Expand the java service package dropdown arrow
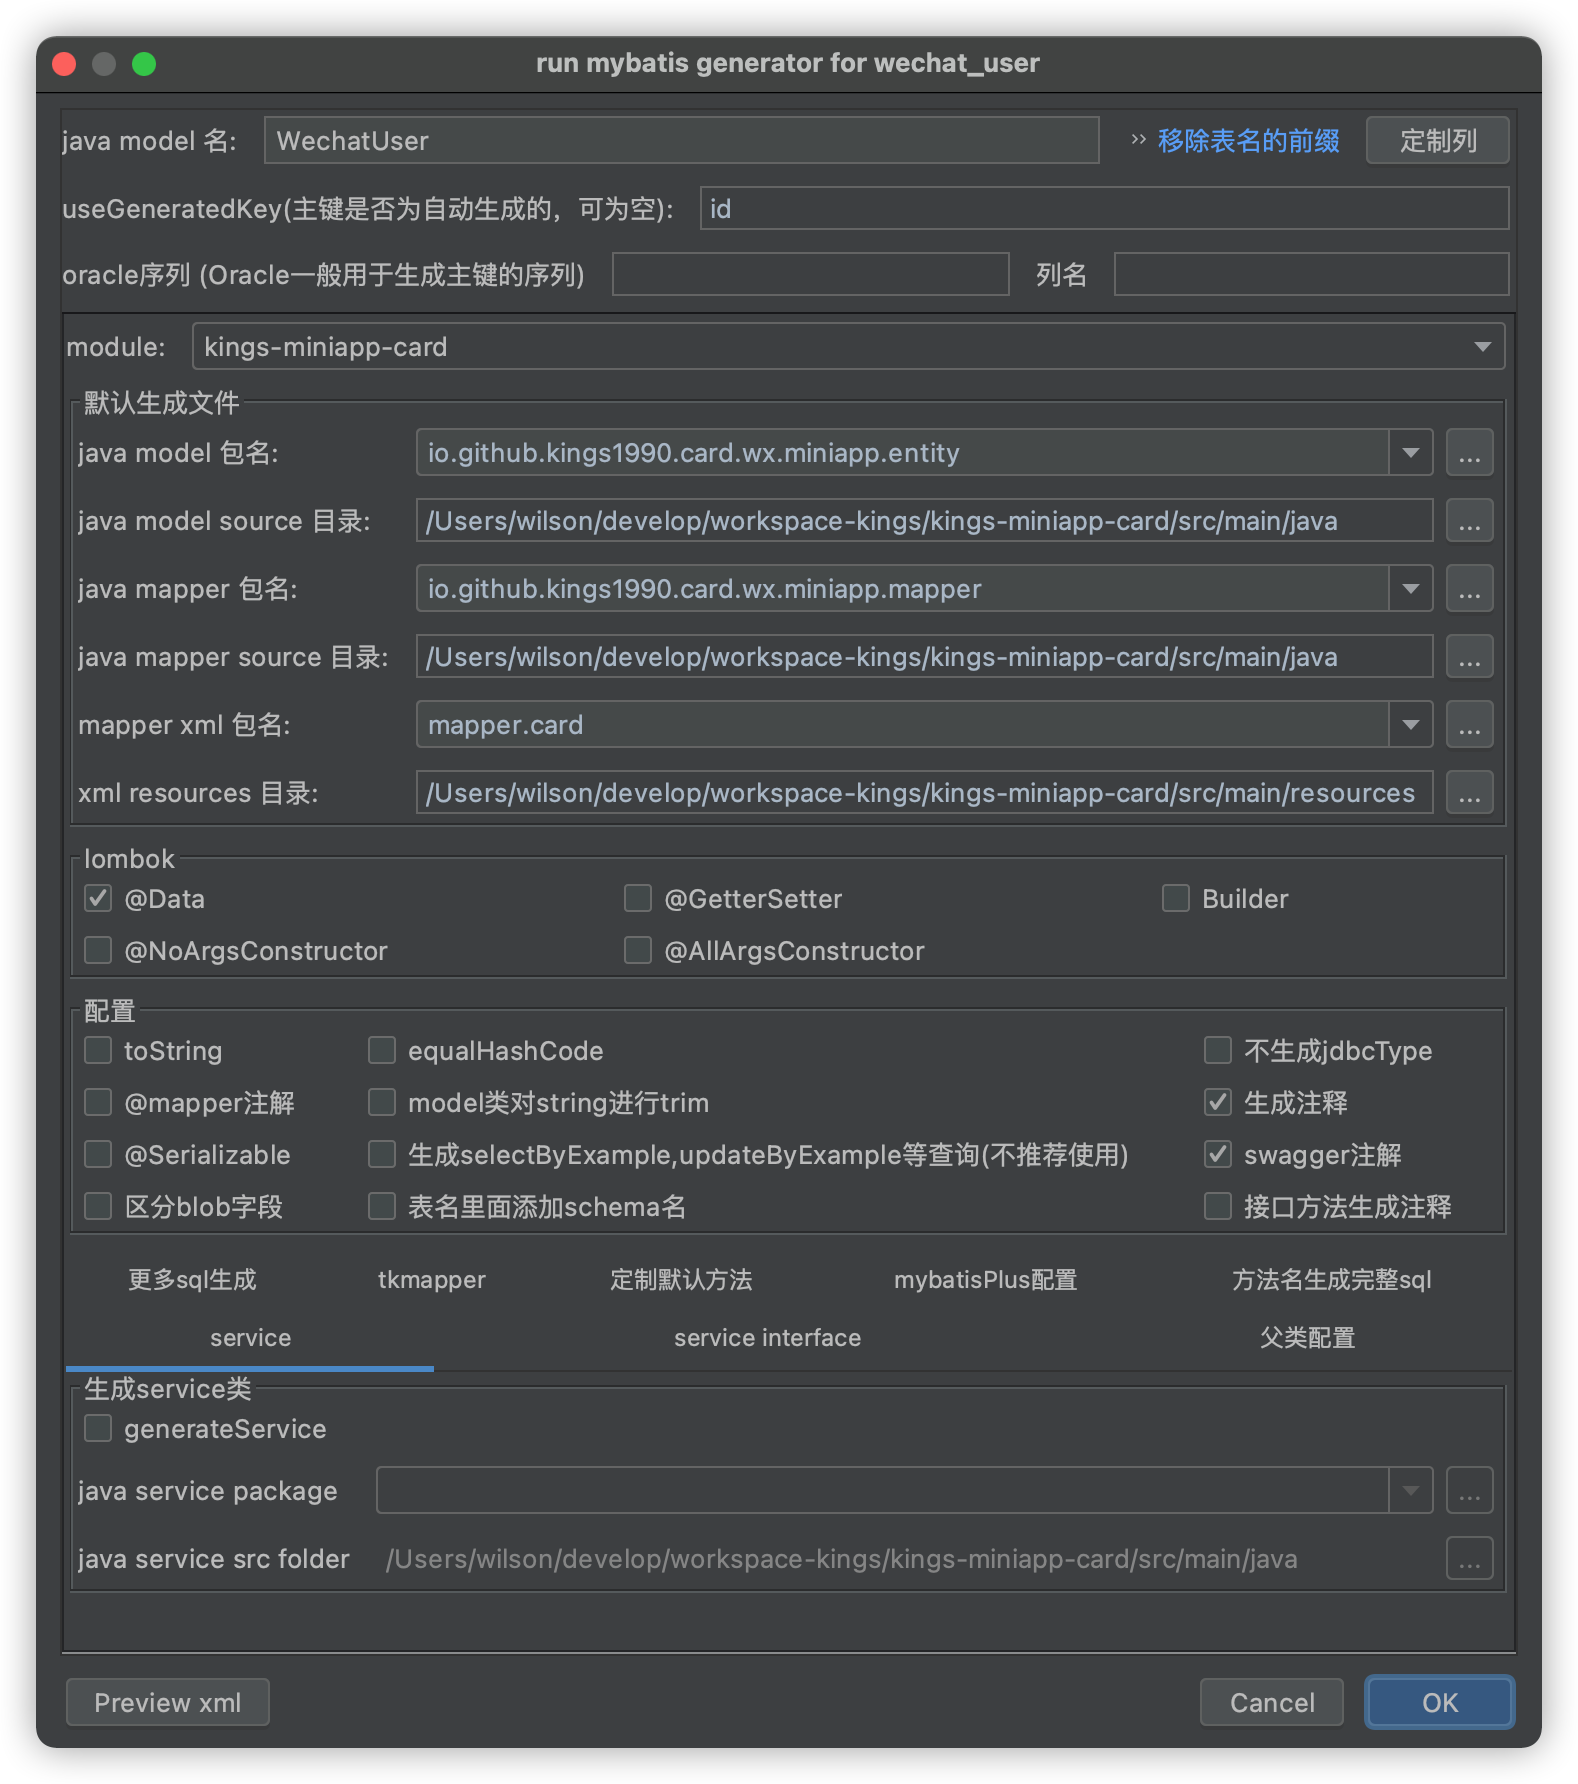Viewport: 1578px width, 1784px height. (x=1411, y=1491)
